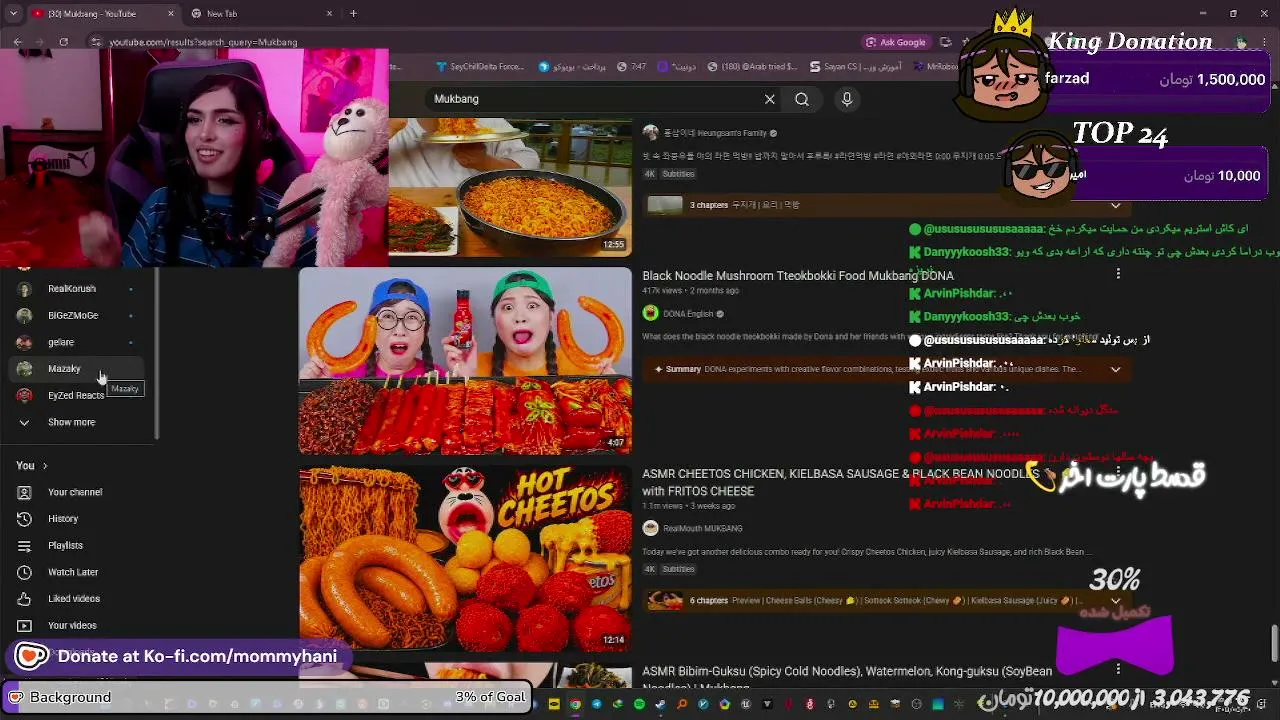
Task: Click the page vertical scrollbar thumb
Action: point(1274,643)
